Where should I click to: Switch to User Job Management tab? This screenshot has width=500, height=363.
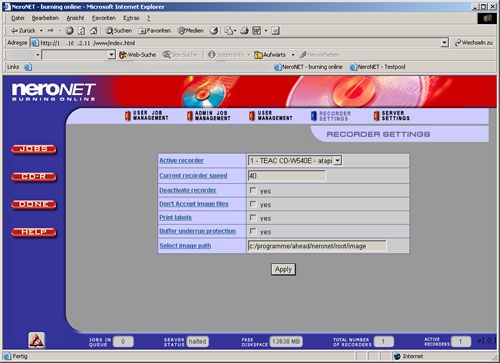click(x=147, y=116)
